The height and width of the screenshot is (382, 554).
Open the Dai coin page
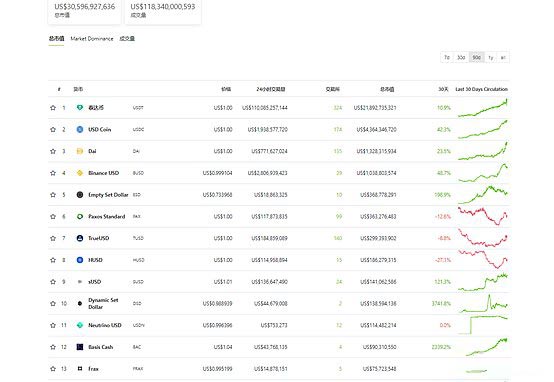[92, 151]
